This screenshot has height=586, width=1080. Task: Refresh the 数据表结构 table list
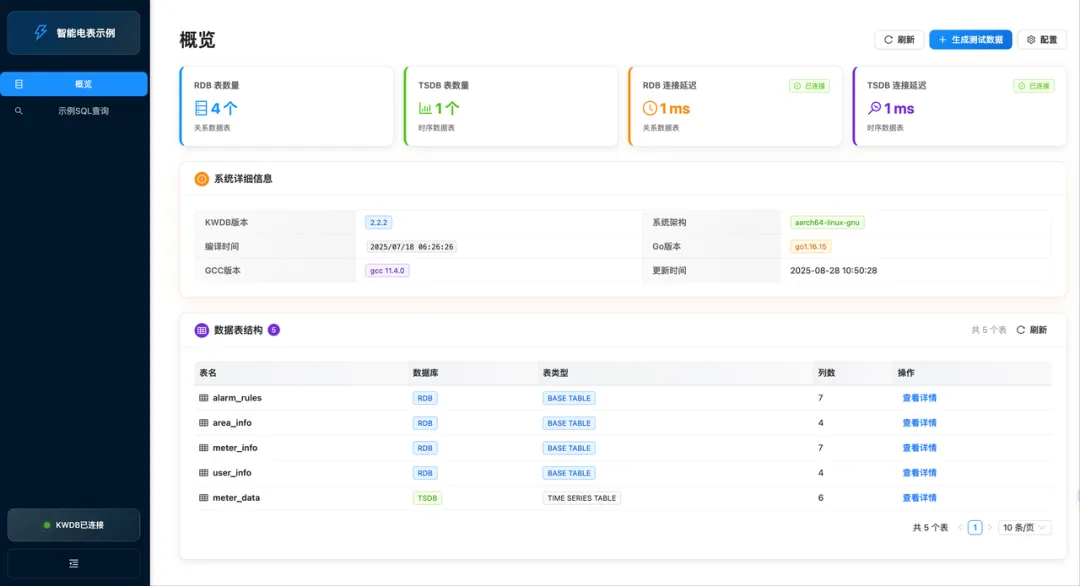pos(1032,330)
